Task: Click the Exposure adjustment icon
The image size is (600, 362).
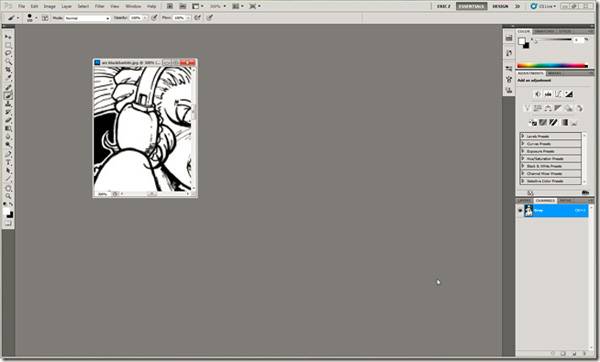Action: [x=569, y=94]
